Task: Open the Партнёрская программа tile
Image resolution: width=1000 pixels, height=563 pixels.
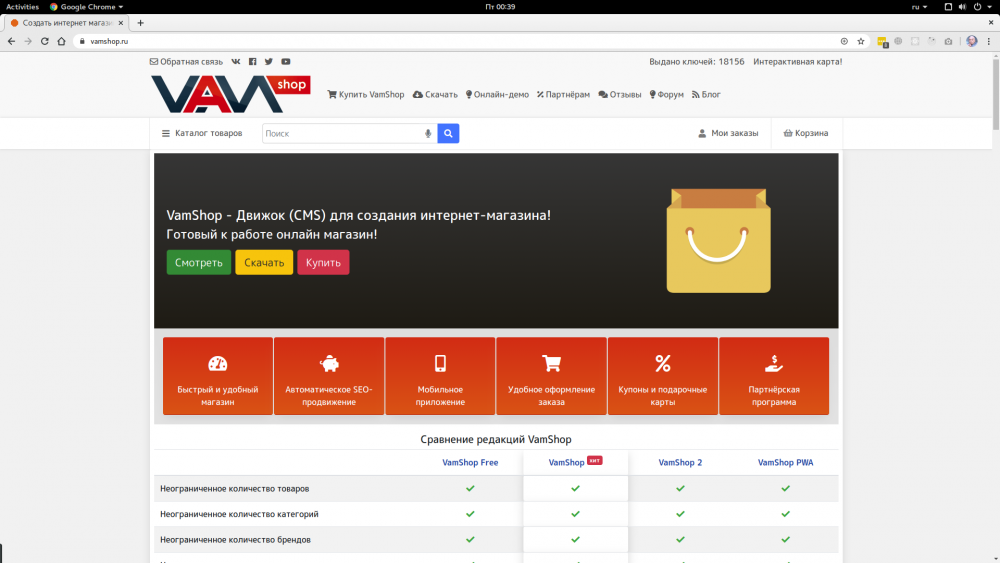Action: [774, 376]
